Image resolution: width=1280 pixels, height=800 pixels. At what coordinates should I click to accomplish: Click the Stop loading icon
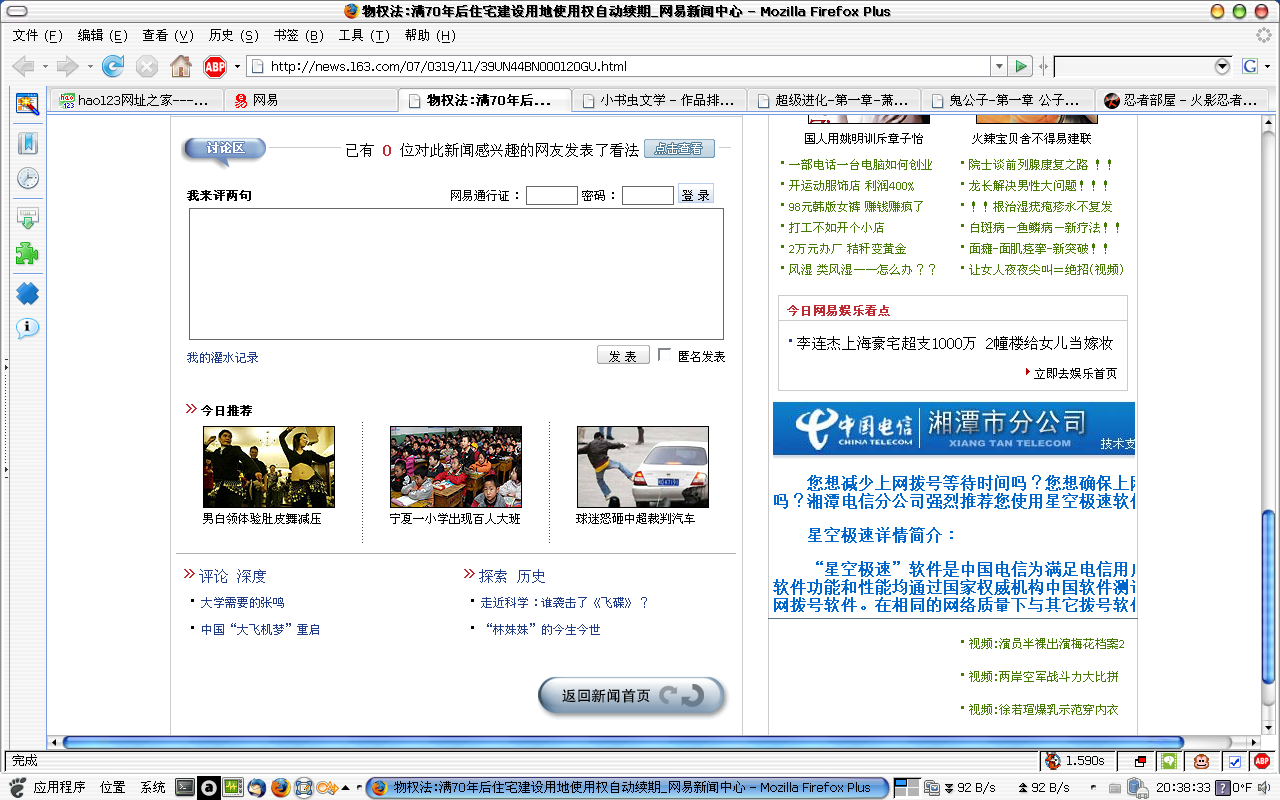(147, 67)
